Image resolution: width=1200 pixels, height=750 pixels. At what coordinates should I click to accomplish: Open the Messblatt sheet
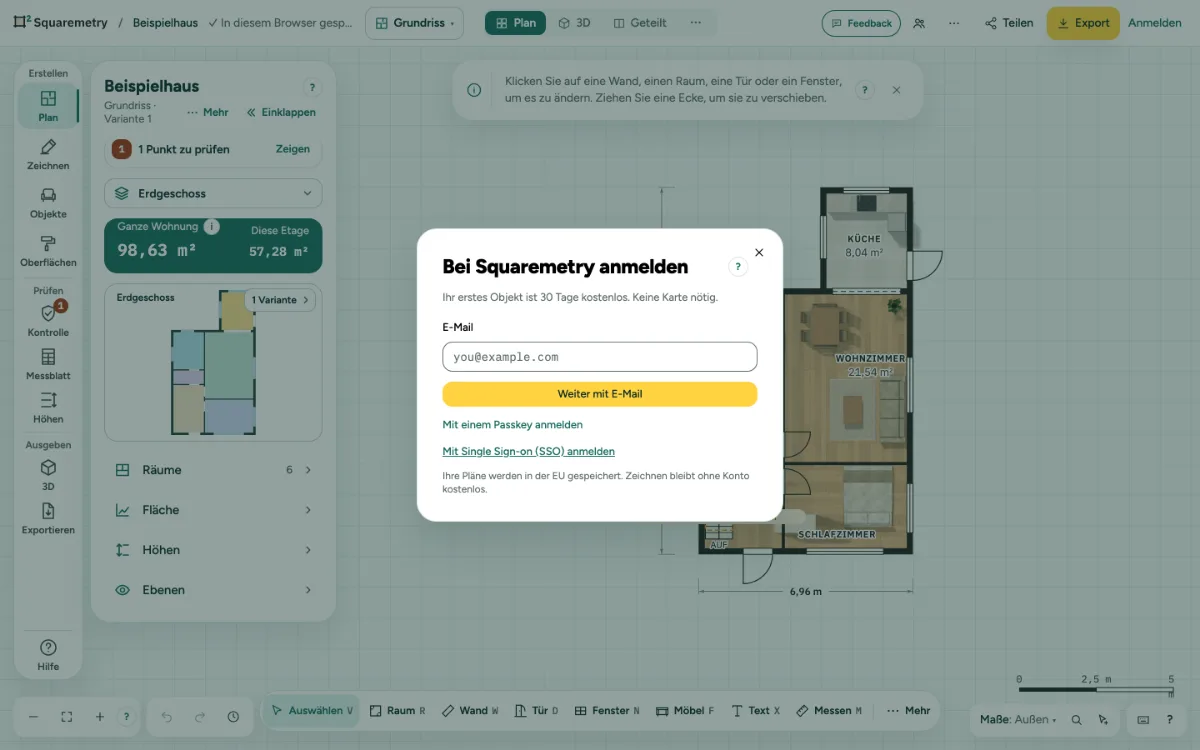click(x=48, y=364)
